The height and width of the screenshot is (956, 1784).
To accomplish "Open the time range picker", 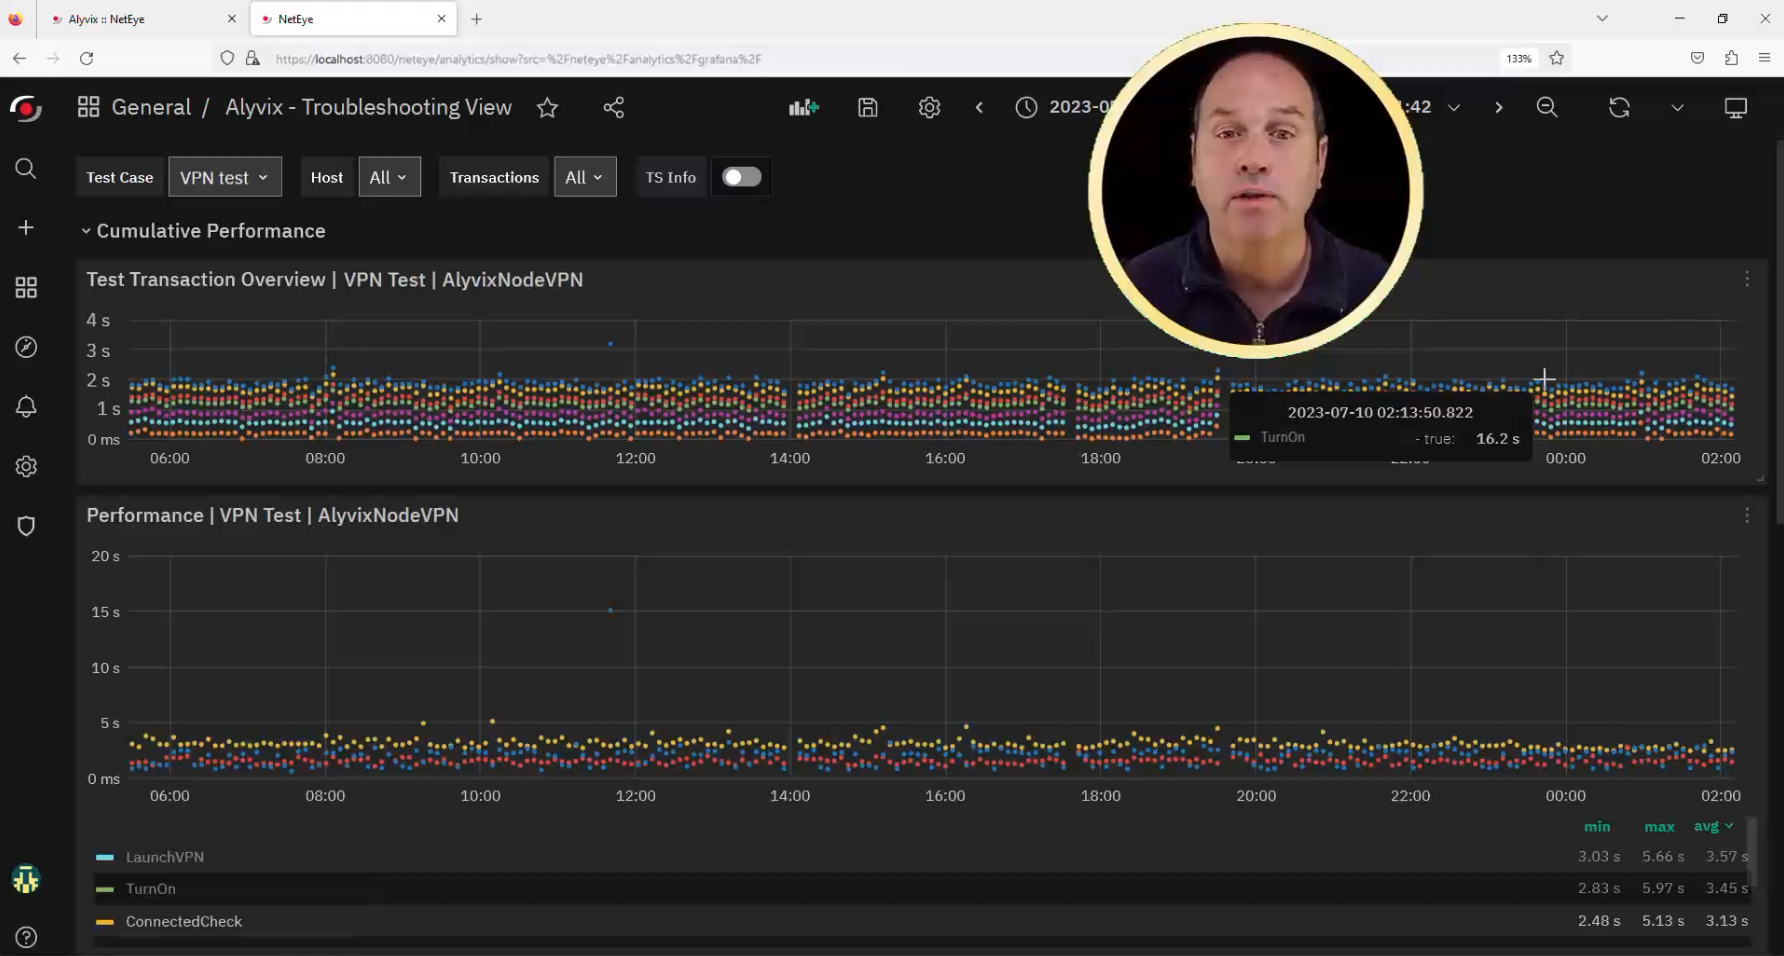I will click(1238, 107).
